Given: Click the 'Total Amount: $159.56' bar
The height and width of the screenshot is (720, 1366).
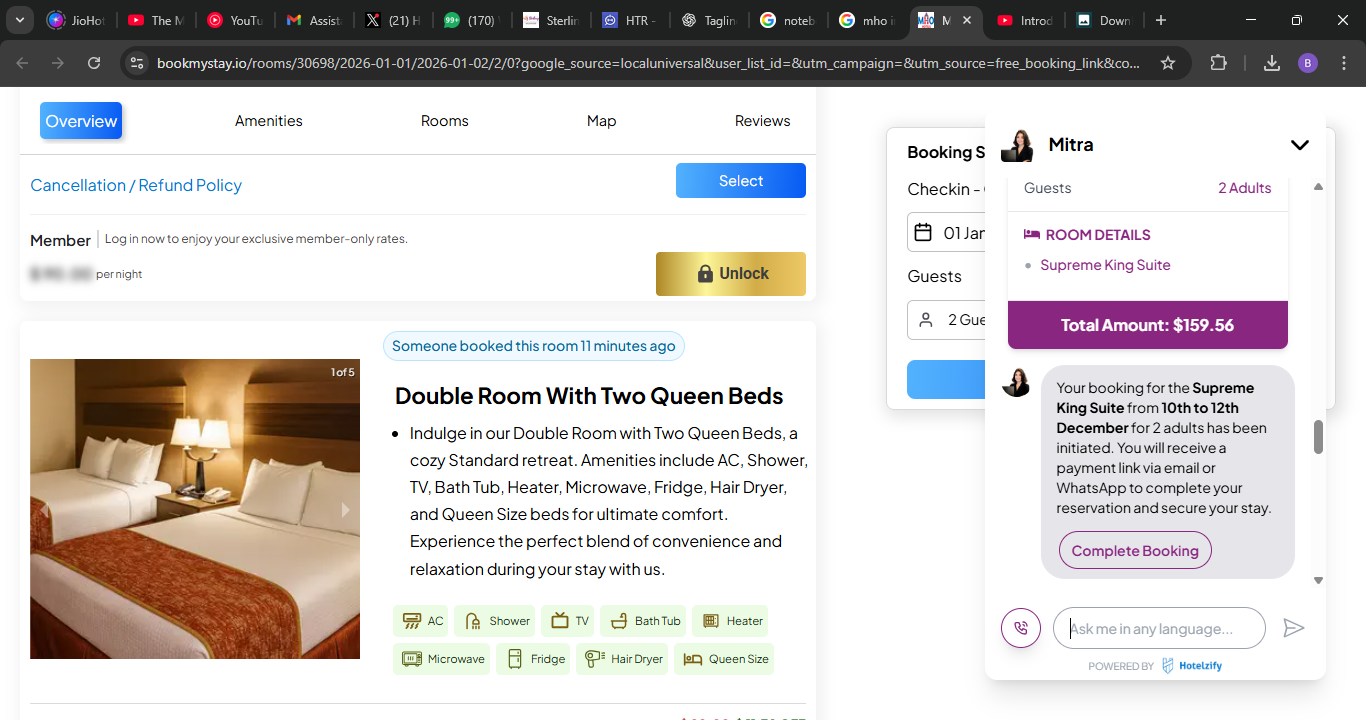Looking at the screenshot, I should (1148, 325).
